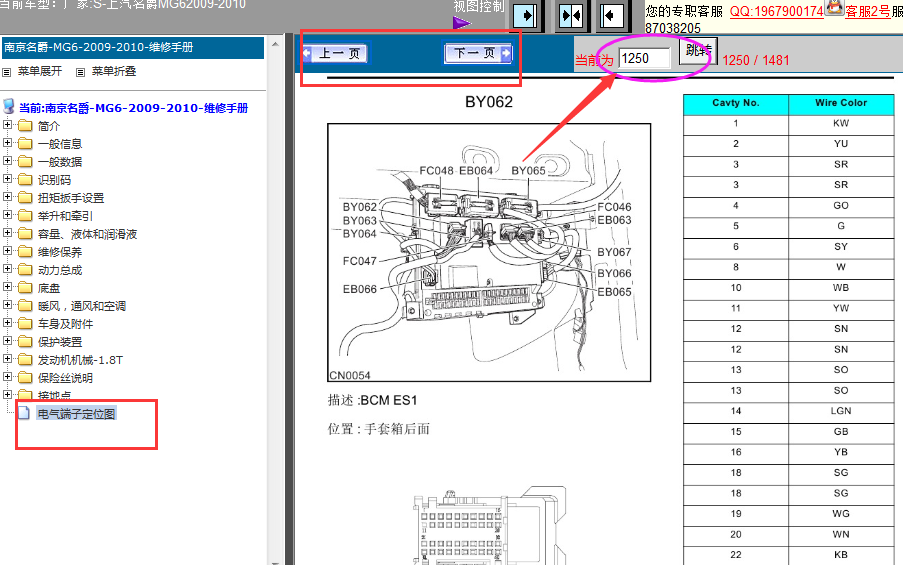This screenshot has width=903, height=565.
Task: Open the 底盘 folder label
Action: [x=49, y=288]
